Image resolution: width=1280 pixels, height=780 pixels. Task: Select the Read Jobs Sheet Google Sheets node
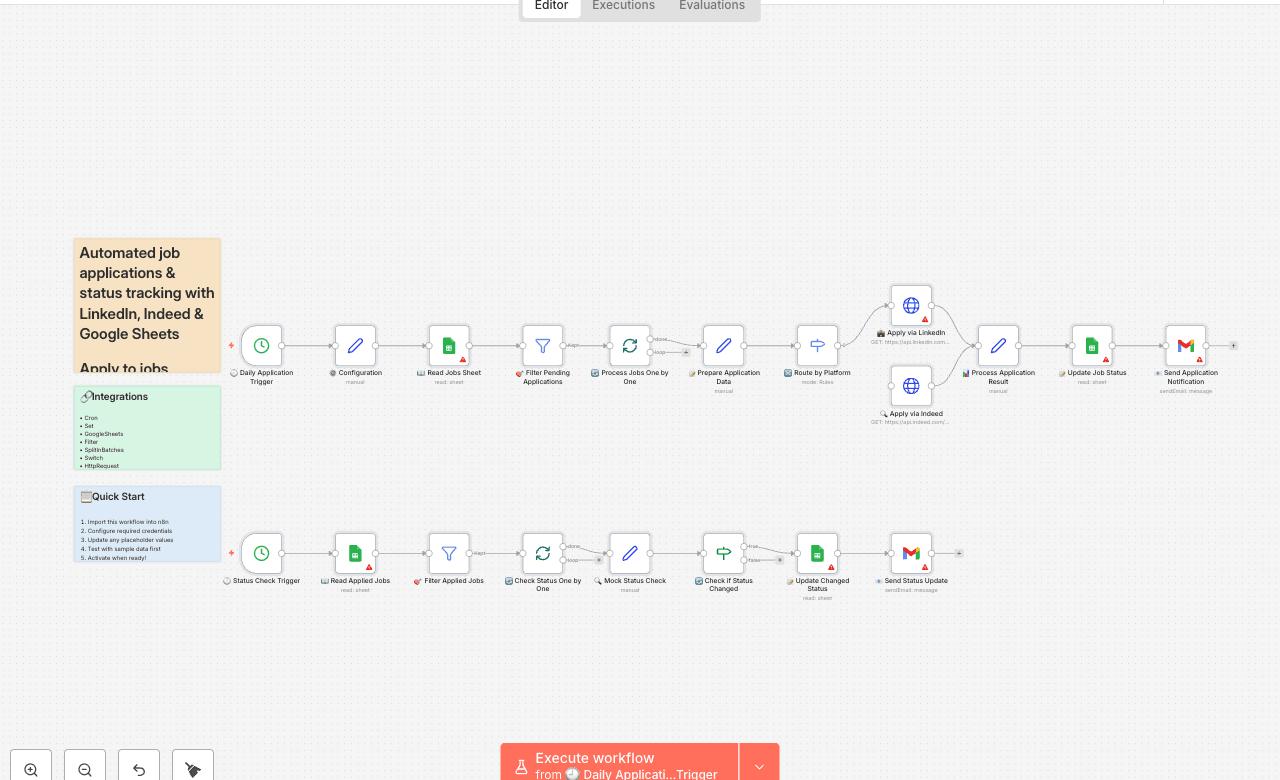[448, 344]
